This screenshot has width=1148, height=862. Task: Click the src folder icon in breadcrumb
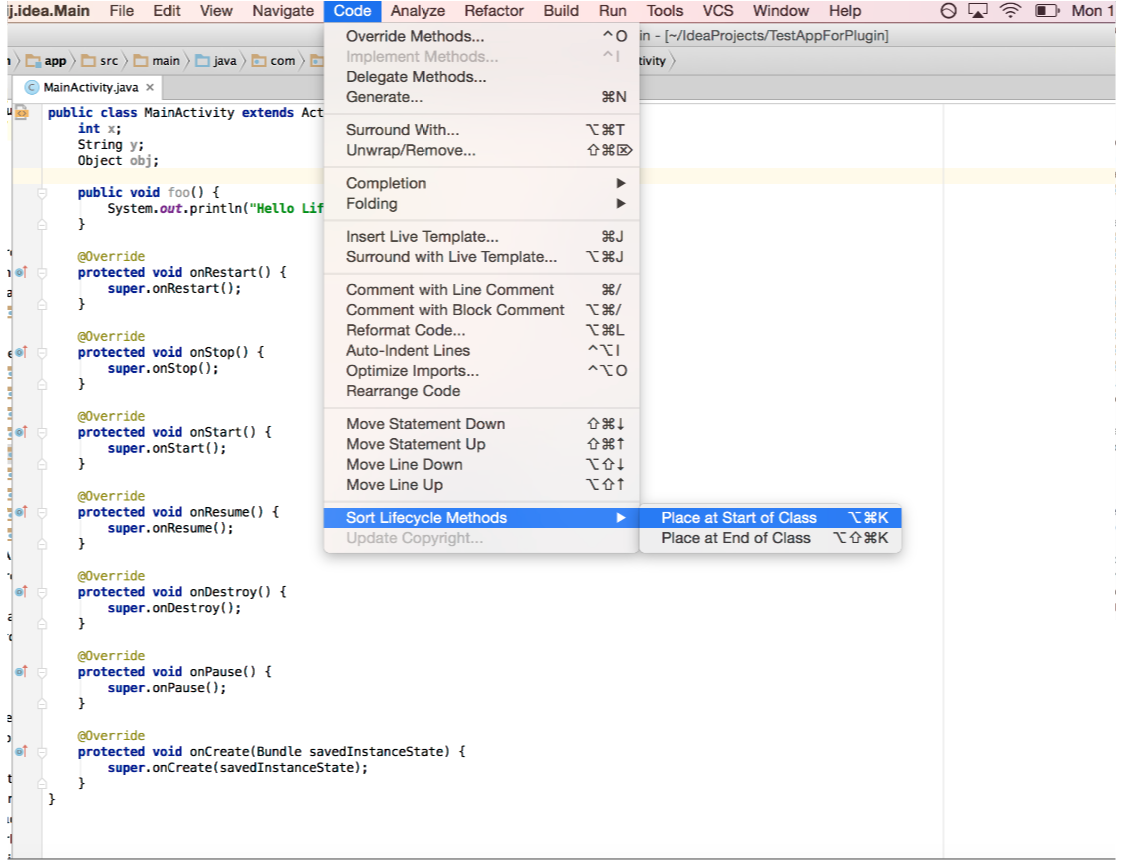pos(89,61)
